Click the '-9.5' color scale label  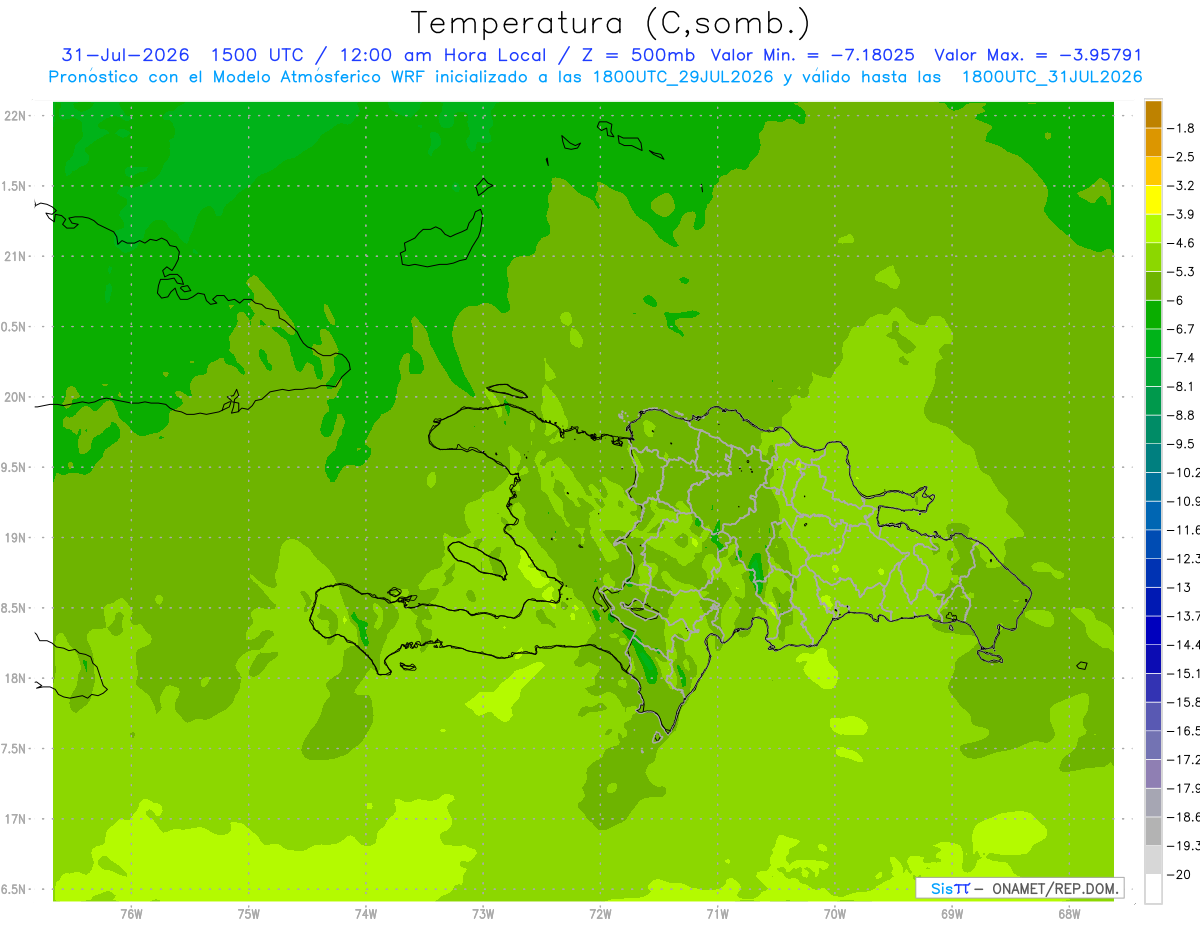click(x=1182, y=444)
